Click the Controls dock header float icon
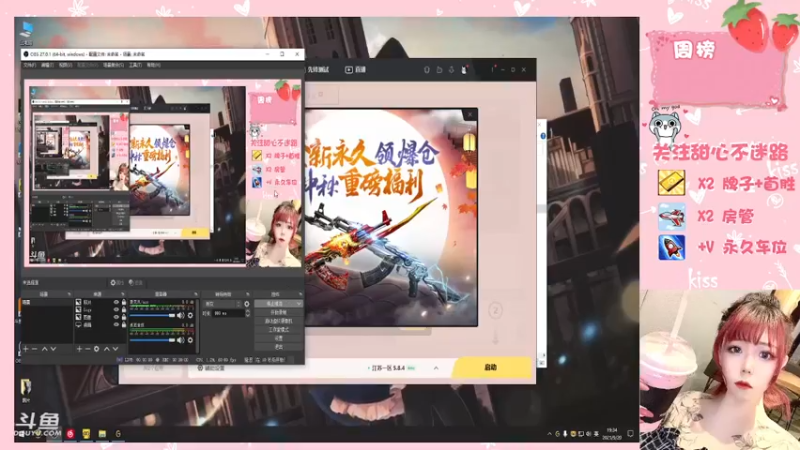The height and width of the screenshot is (450, 800). click(x=300, y=294)
